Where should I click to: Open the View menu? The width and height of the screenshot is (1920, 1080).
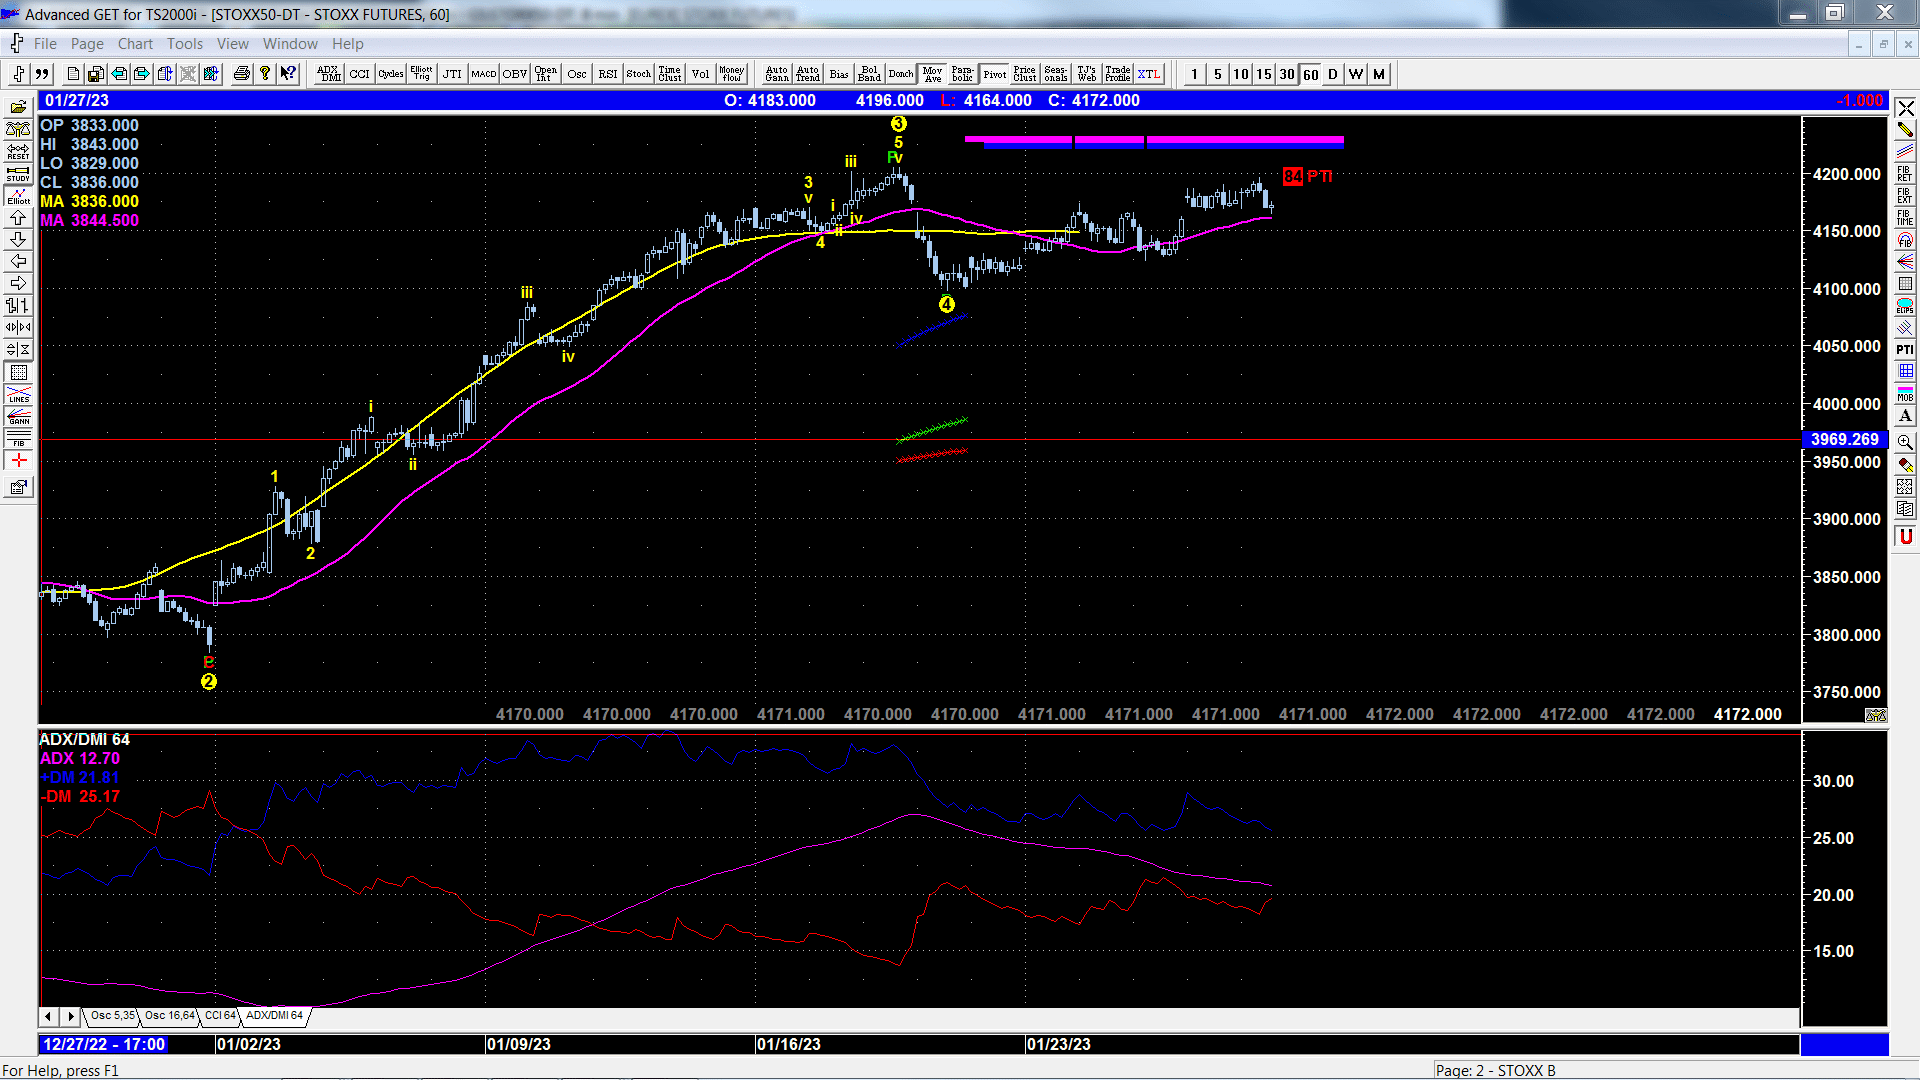click(233, 44)
